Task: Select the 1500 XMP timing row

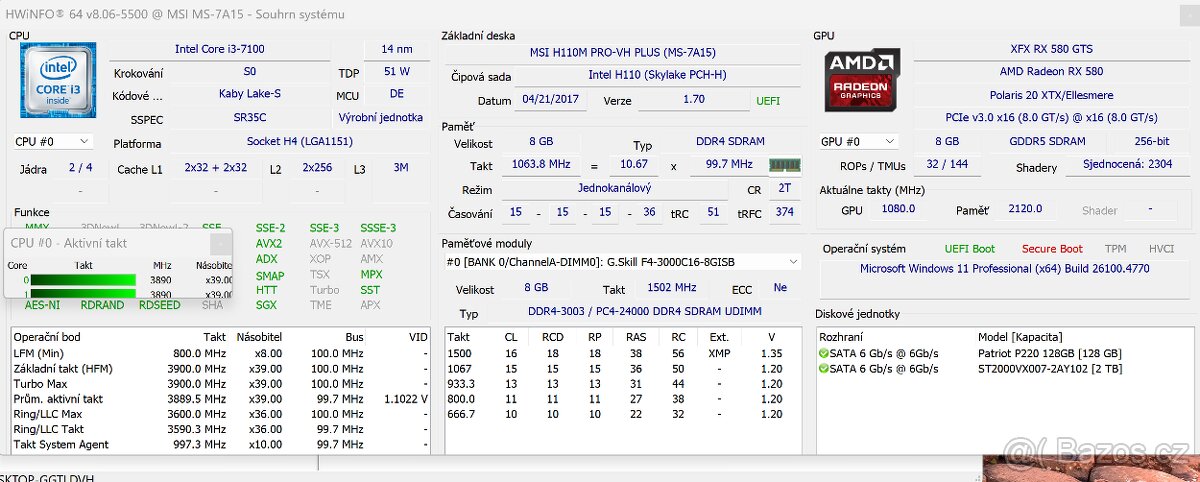Action: pyautogui.click(x=622, y=353)
